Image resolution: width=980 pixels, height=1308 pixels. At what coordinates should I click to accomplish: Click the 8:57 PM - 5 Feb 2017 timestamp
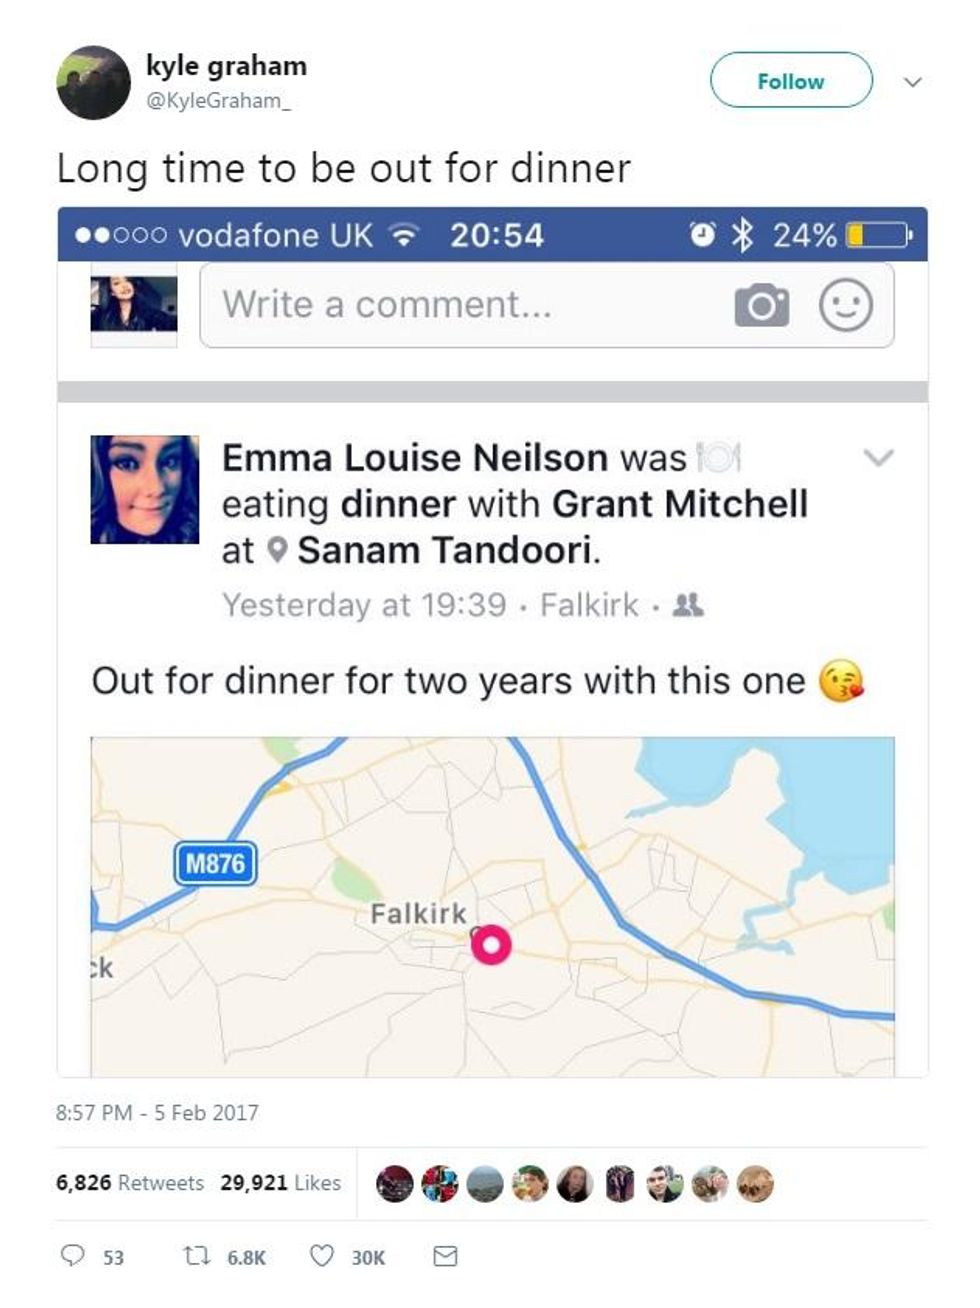(x=157, y=1112)
